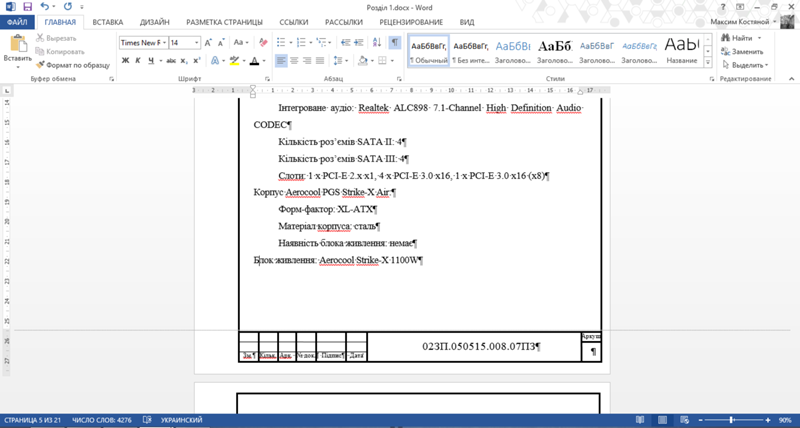The height and width of the screenshot is (428, 800).
Task: Click the Save icon in quick access toolbar
Action: (28, 7)
